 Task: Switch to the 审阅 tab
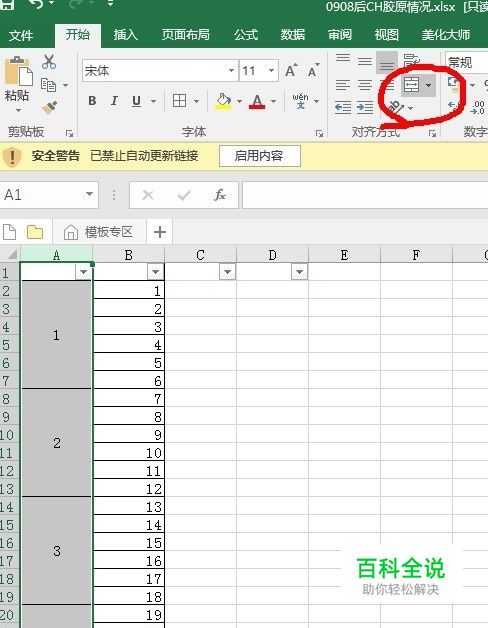pyautogui.click(x=340, y=35)
